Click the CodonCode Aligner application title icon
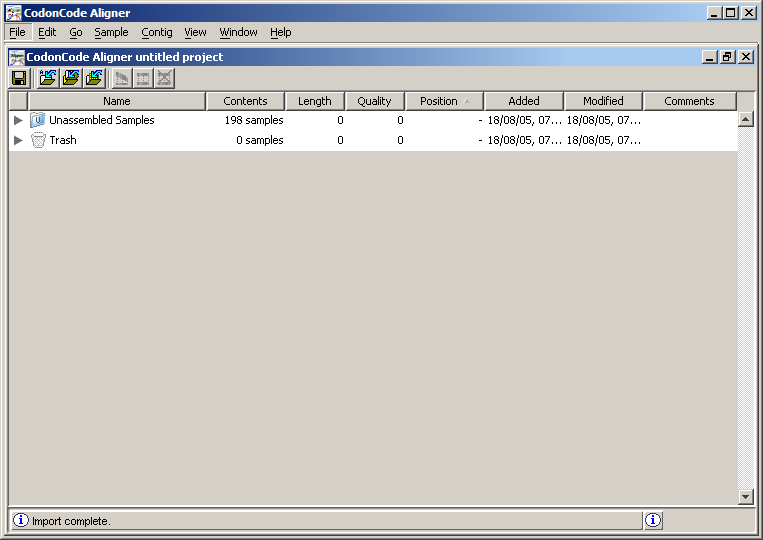 [x=14, y=13]
